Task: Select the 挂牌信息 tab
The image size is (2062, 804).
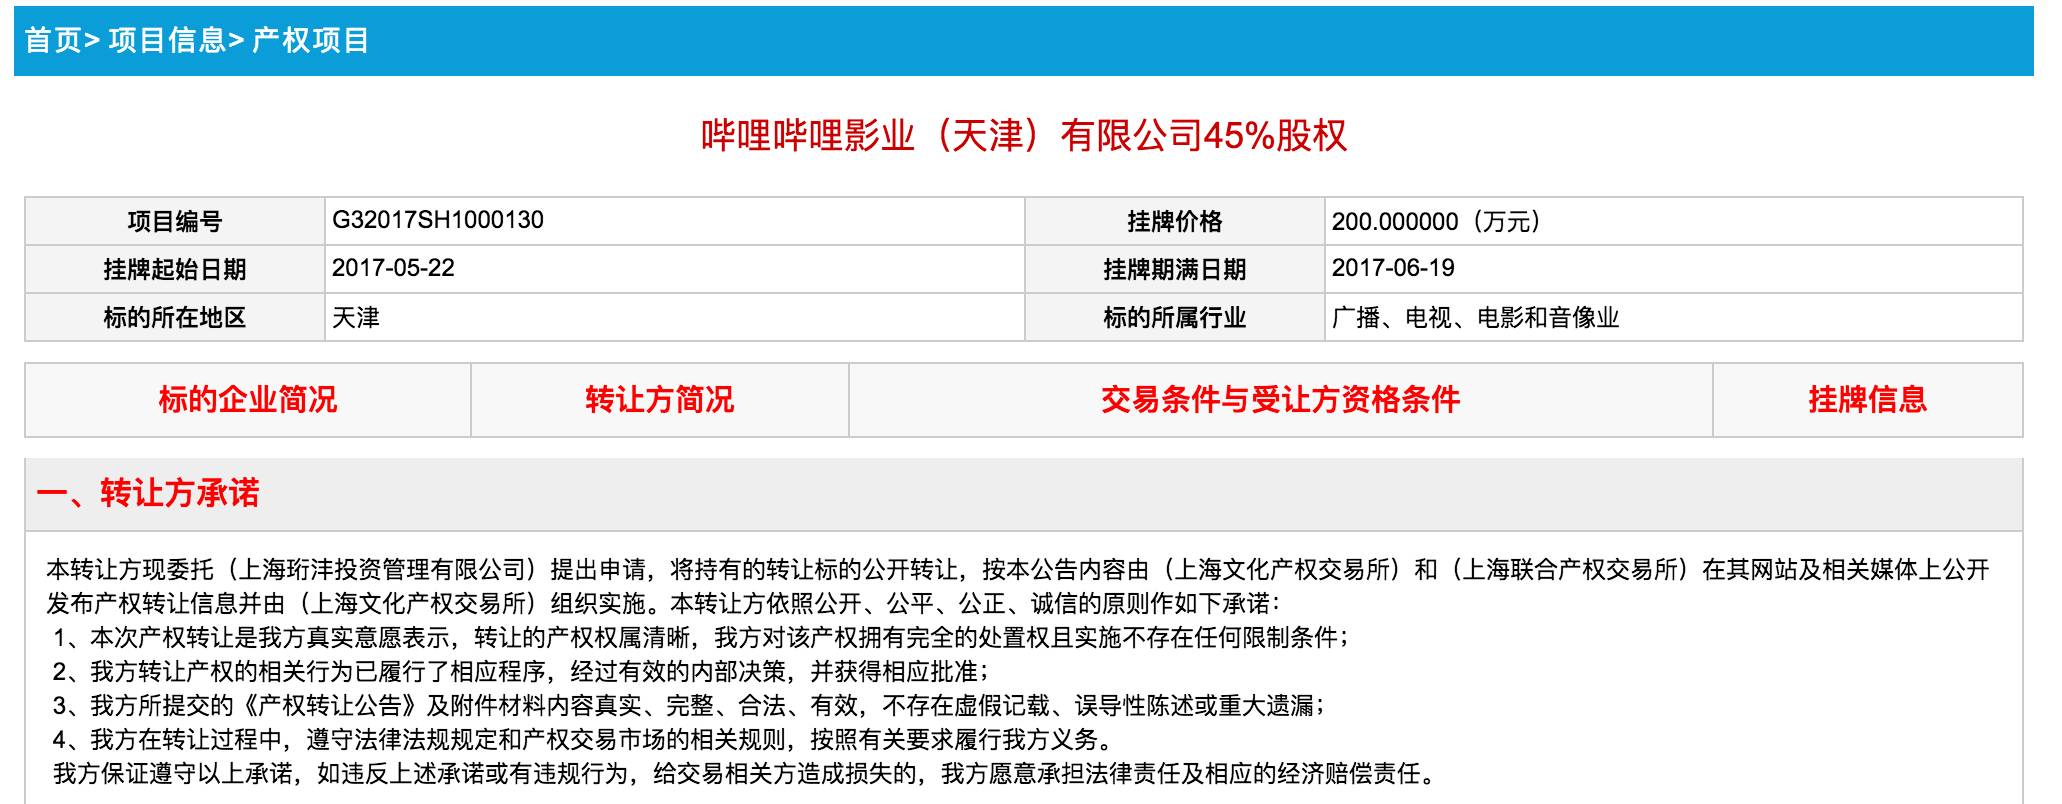Action: tap(1868, 400)
